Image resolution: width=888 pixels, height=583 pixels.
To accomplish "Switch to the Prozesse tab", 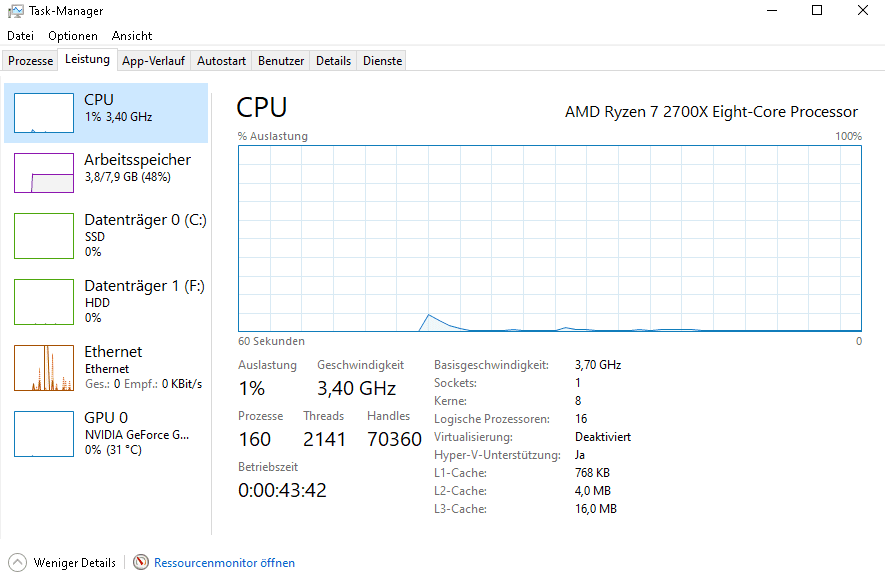I will (x=31, y=61).
